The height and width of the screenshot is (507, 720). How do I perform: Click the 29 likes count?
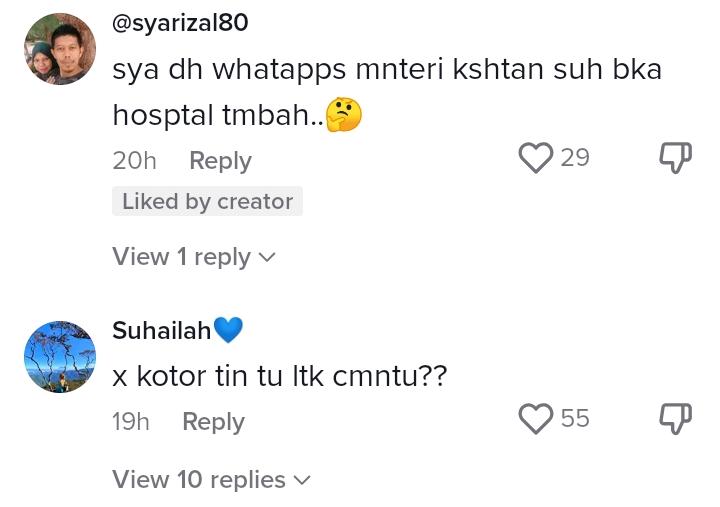[575, 158]
